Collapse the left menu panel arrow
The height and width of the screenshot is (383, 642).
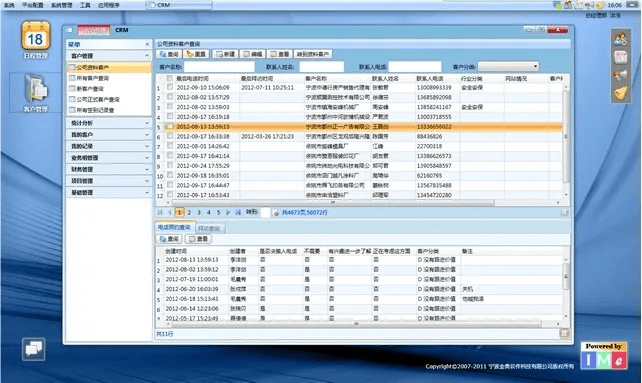147,44
